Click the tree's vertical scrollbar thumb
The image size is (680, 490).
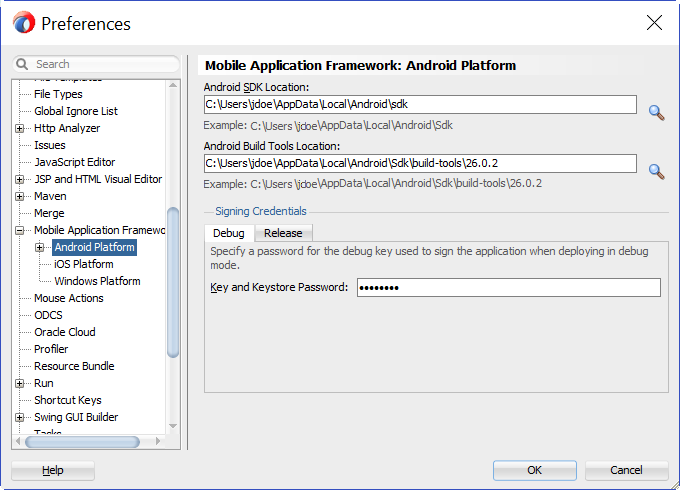pyautogui.click(x=173, y=283)
